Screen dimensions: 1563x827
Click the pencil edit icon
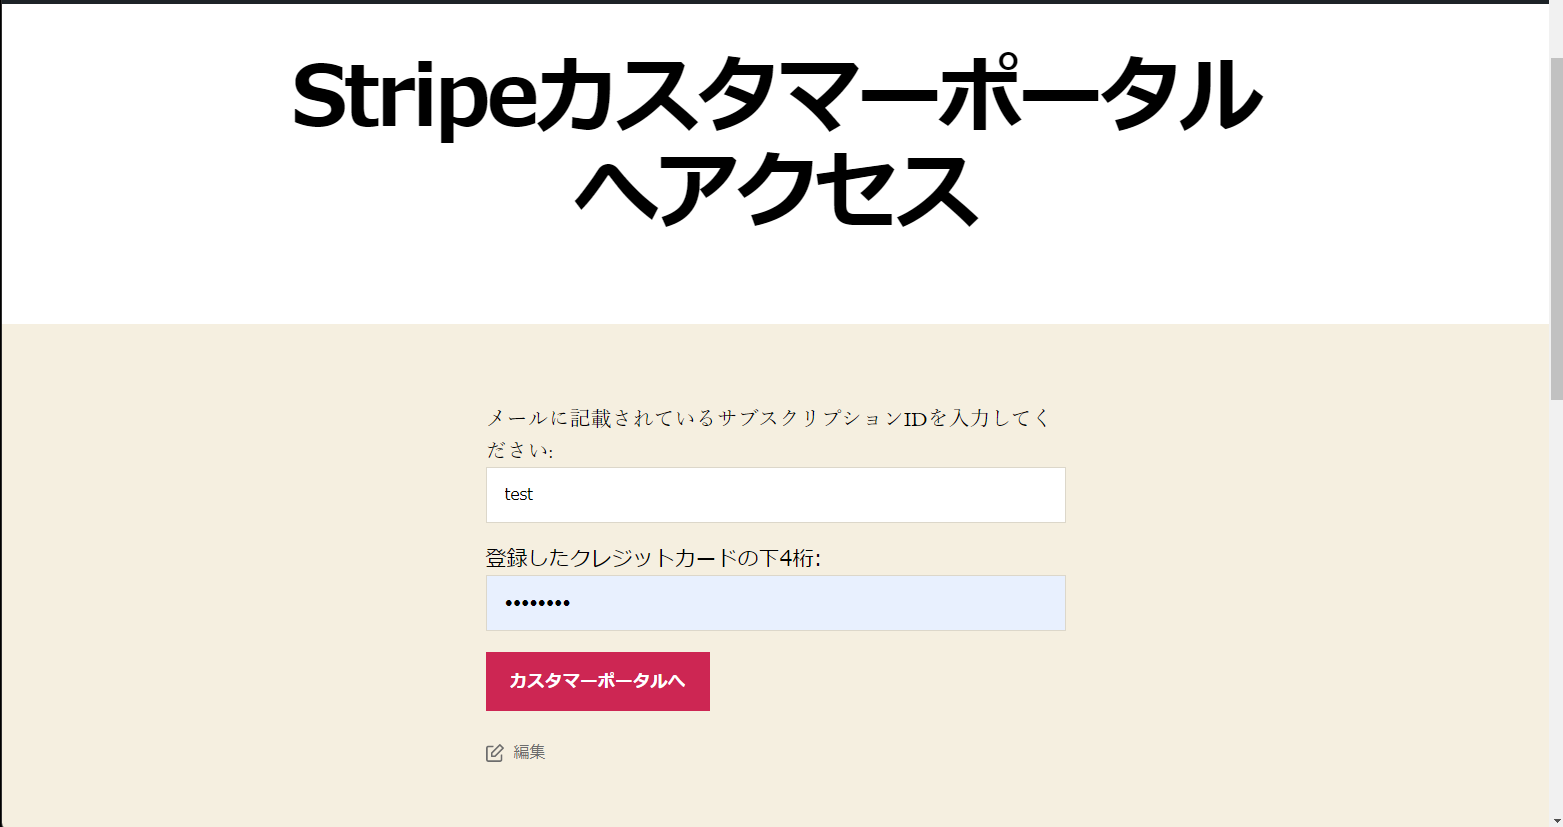pyautogui.click(x=494, y=753)
